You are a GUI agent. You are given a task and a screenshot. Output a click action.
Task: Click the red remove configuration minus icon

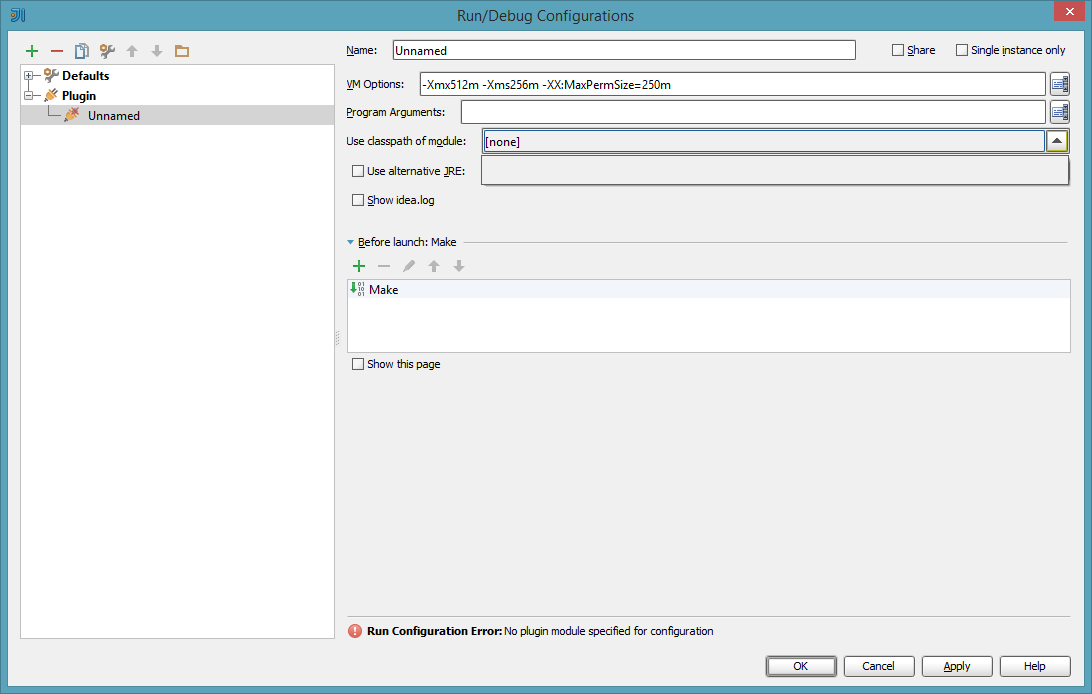(57, 51)
